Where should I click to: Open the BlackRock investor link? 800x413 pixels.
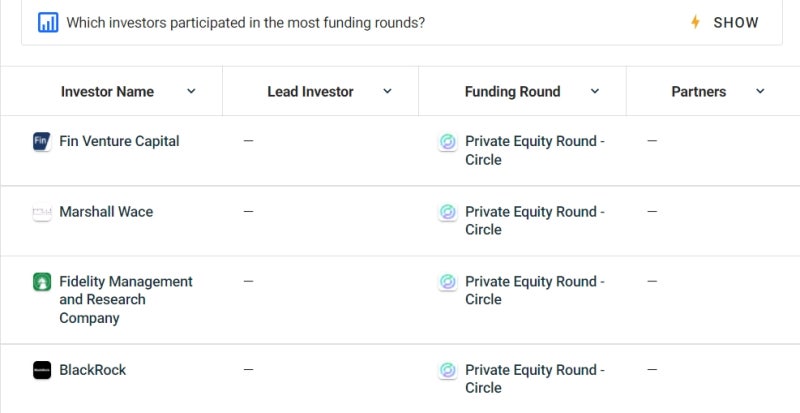click(x=92, y=370)
